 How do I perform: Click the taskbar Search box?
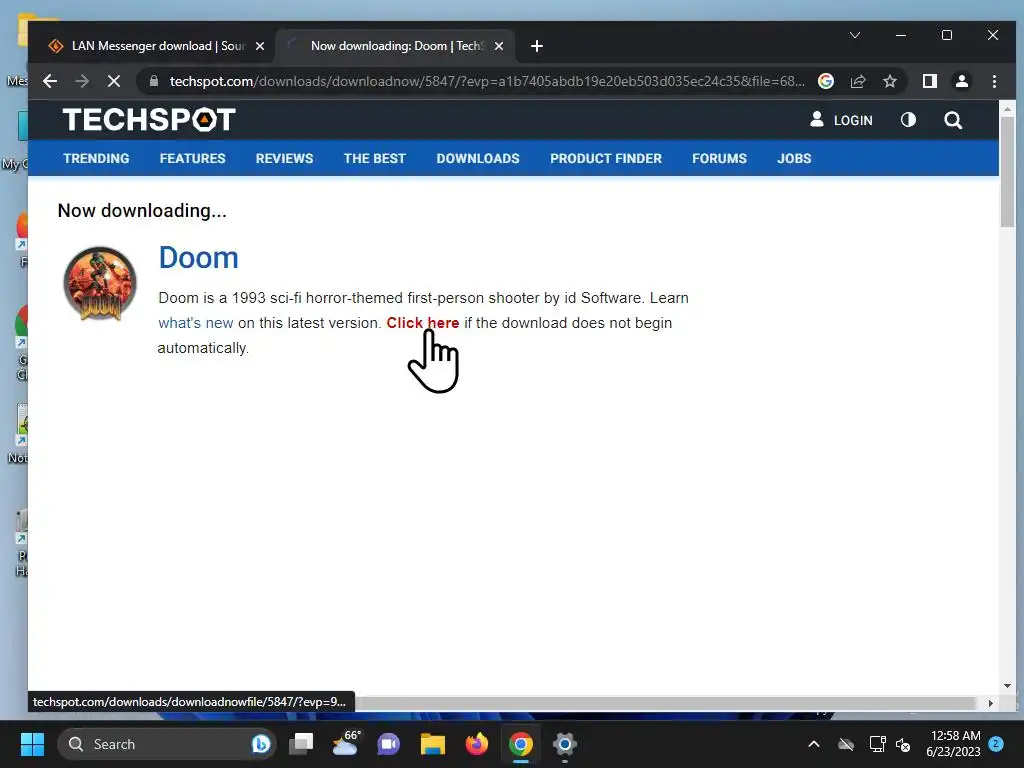(167, 744)
